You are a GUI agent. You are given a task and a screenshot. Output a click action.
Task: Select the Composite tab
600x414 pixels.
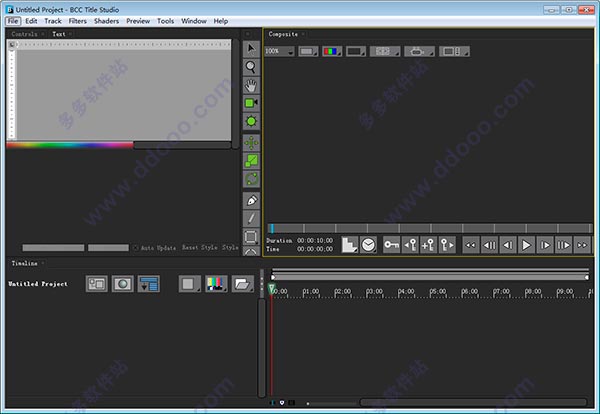coord(283,34)
